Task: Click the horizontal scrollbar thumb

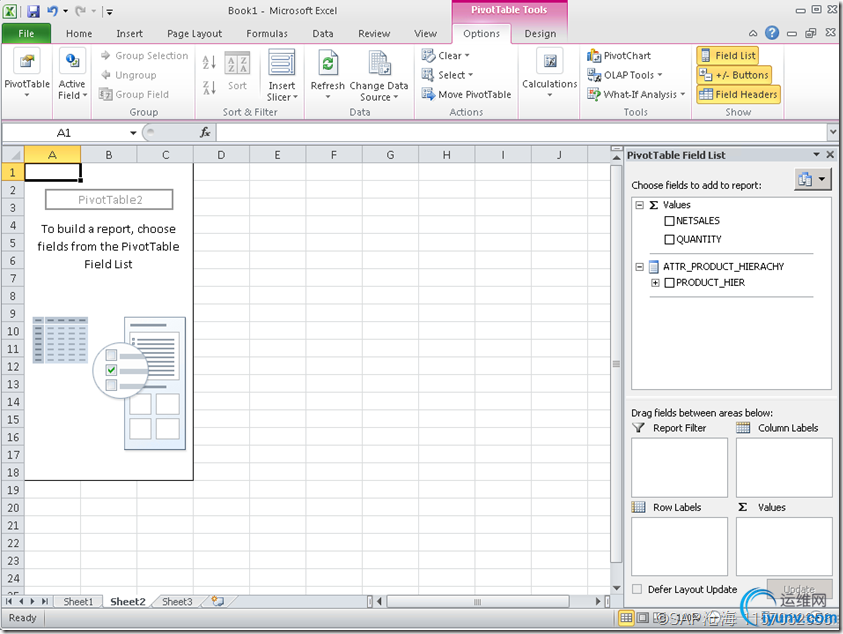Action: [477, 601]
